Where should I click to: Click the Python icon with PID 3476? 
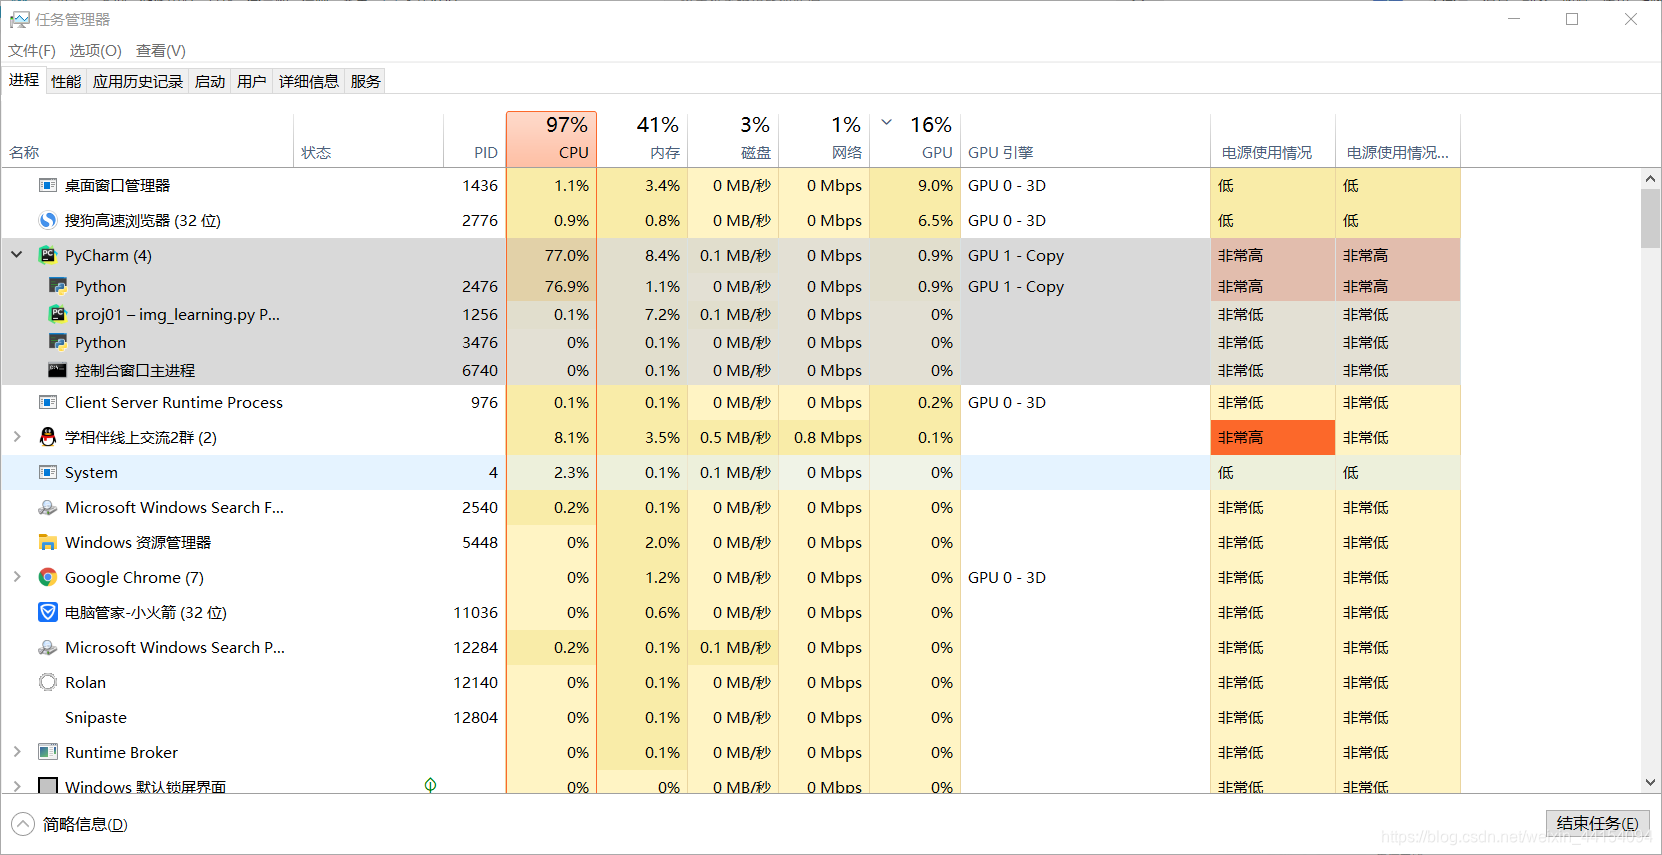[57, 342]
